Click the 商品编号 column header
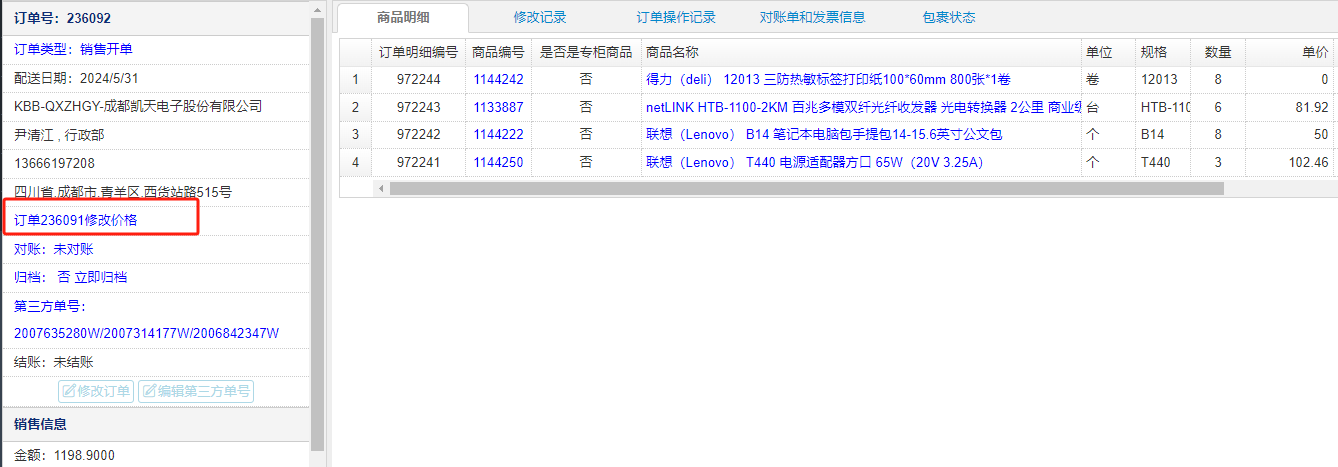Image resolution: width=1338 pixels, height=467 pixels. tap(498, 52)
